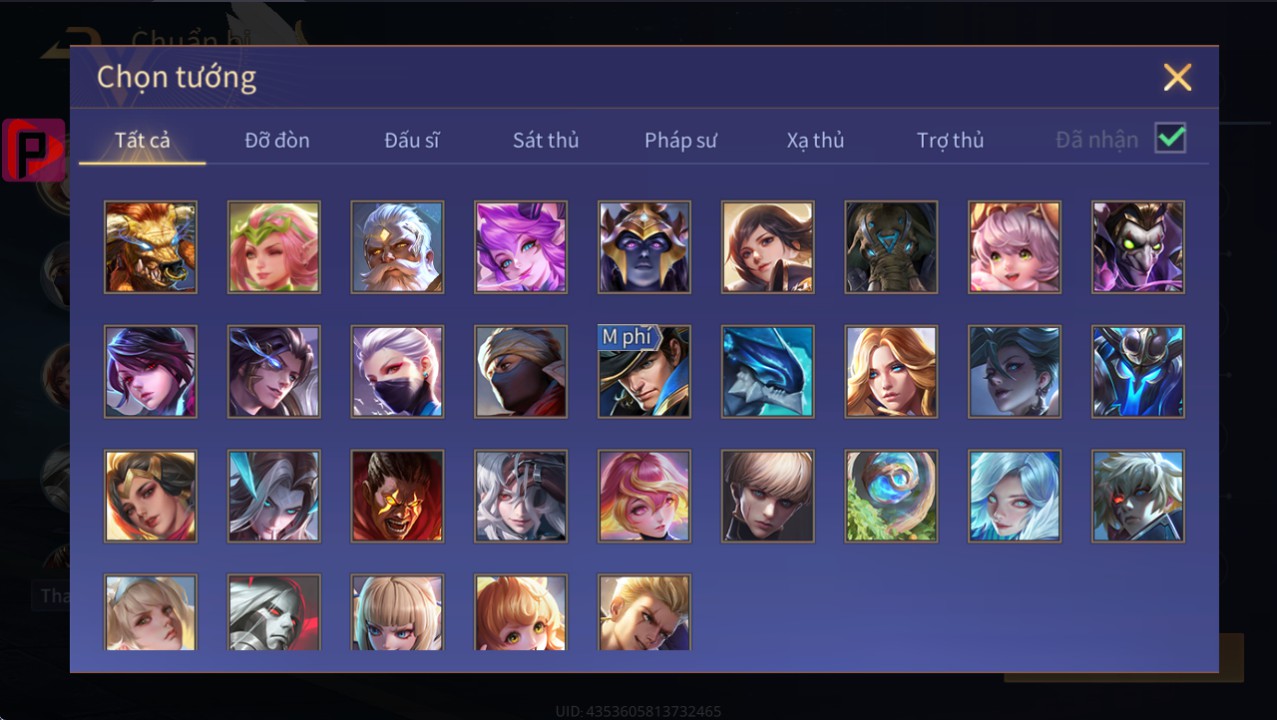
Task: Close the Chọn tướng dialog
Action: tap(1177, 77)
